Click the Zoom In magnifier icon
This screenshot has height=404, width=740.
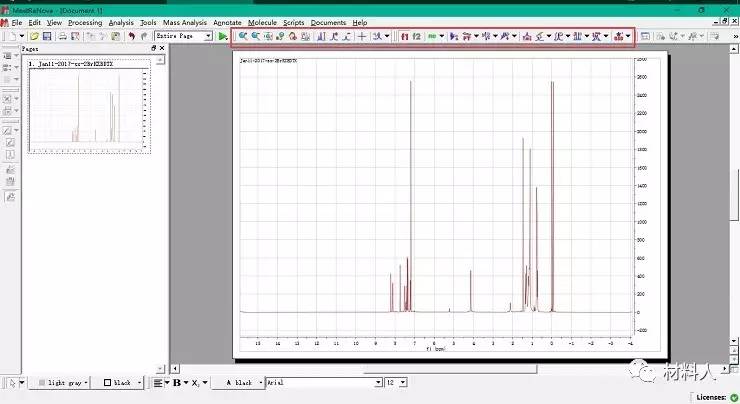(x=243, y=36)
